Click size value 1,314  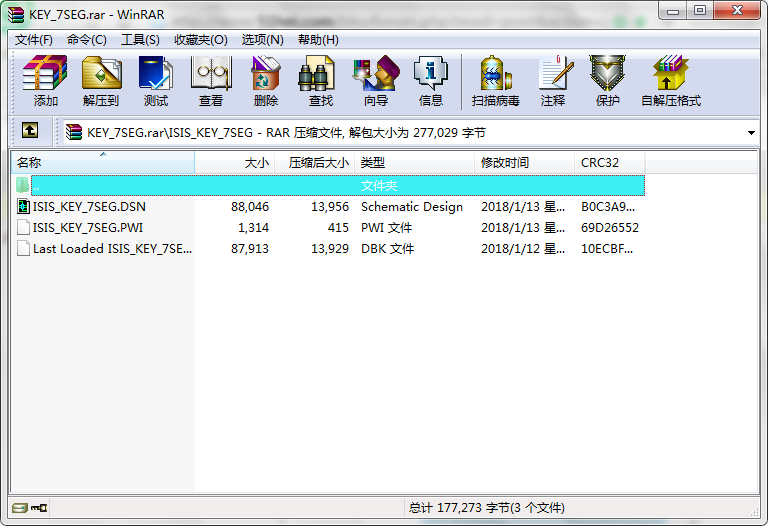pyautogui.click(x=253, y=228)
